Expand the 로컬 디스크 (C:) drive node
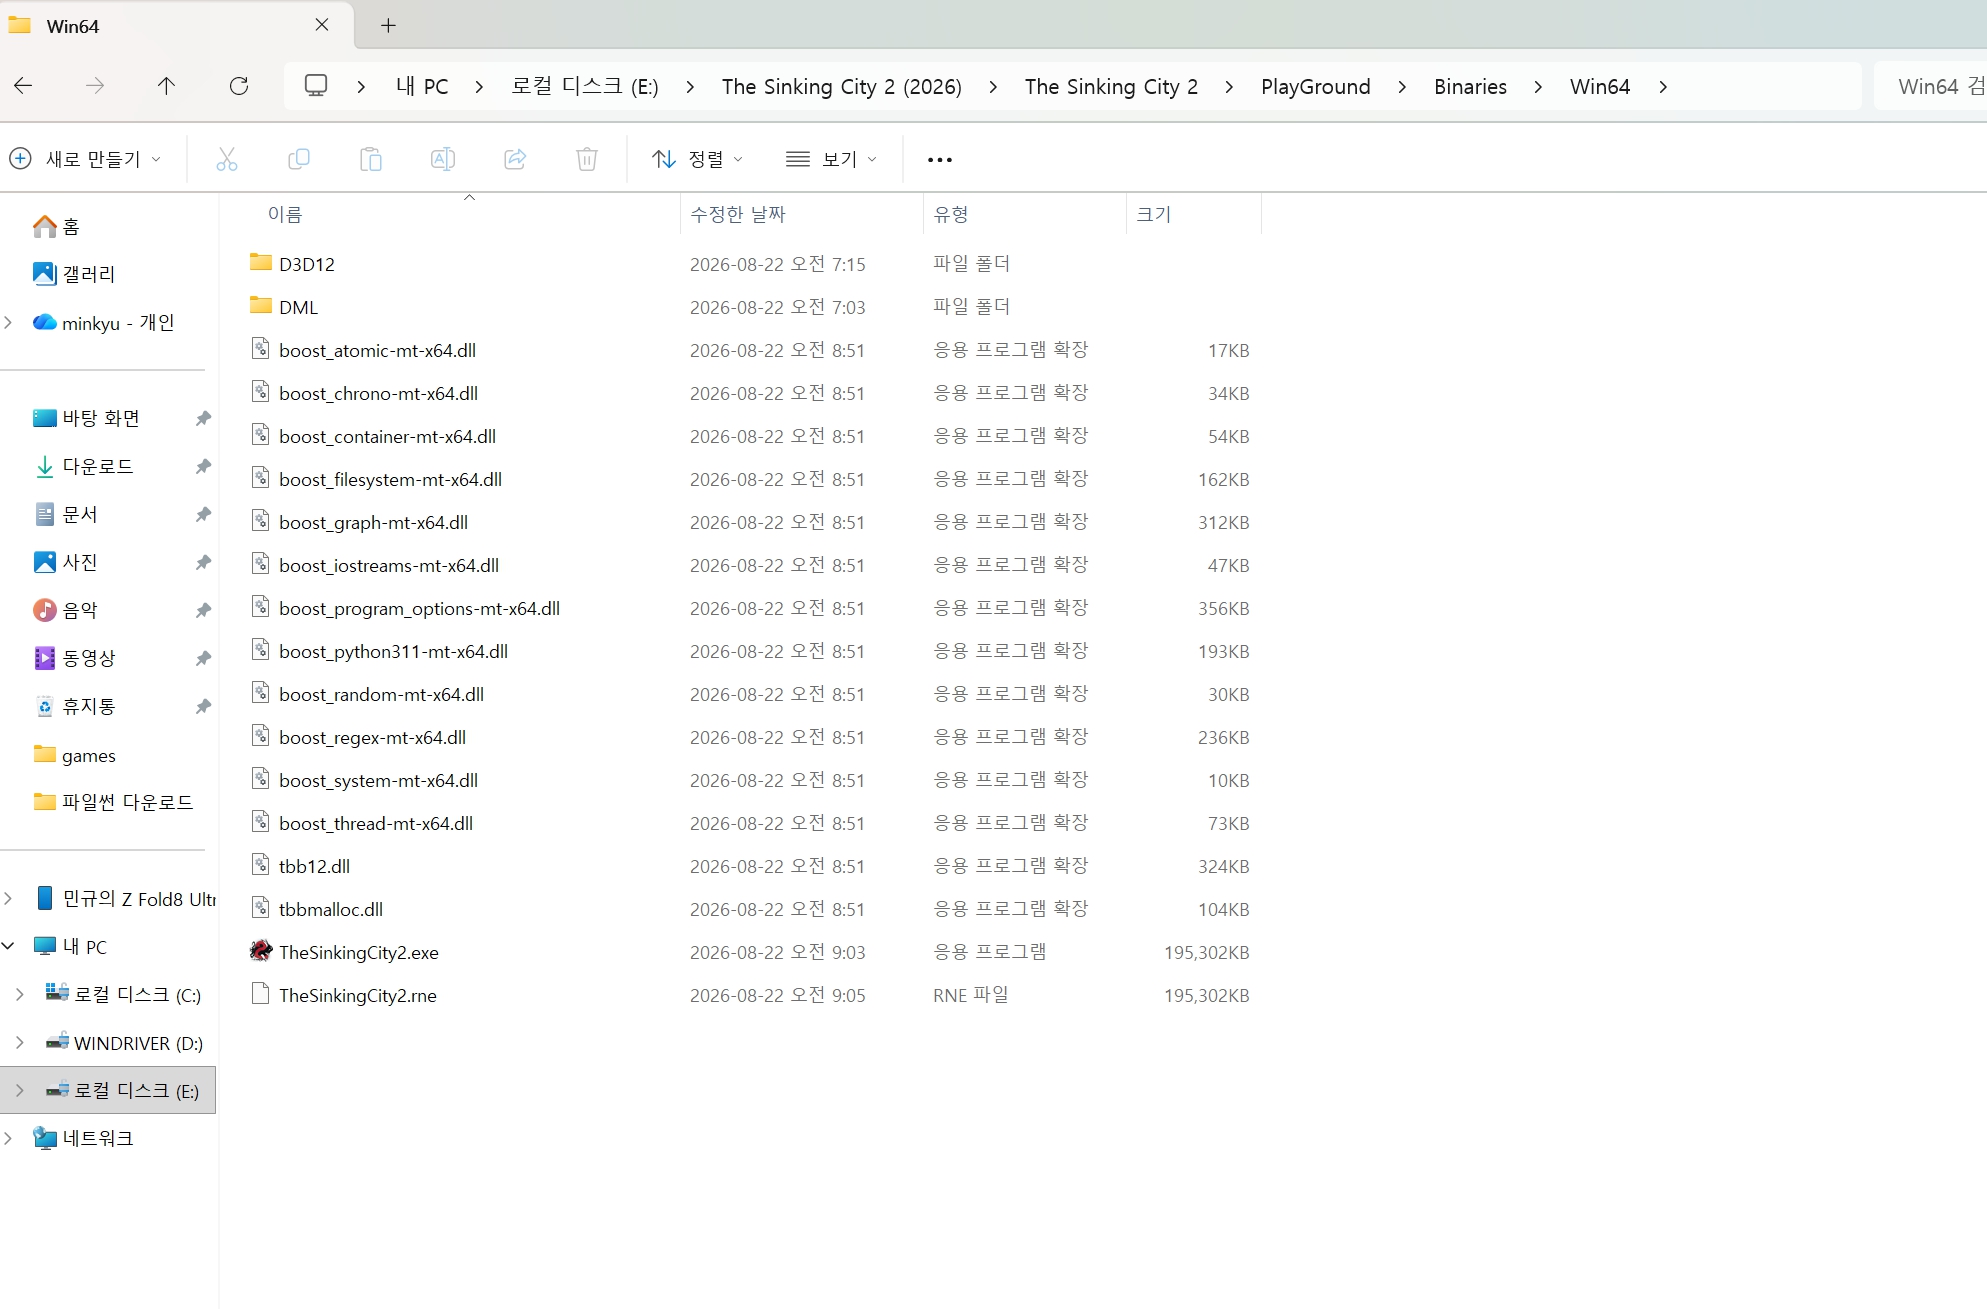The height and width of the screenshot is (1309, 1987). click(20, 994)
